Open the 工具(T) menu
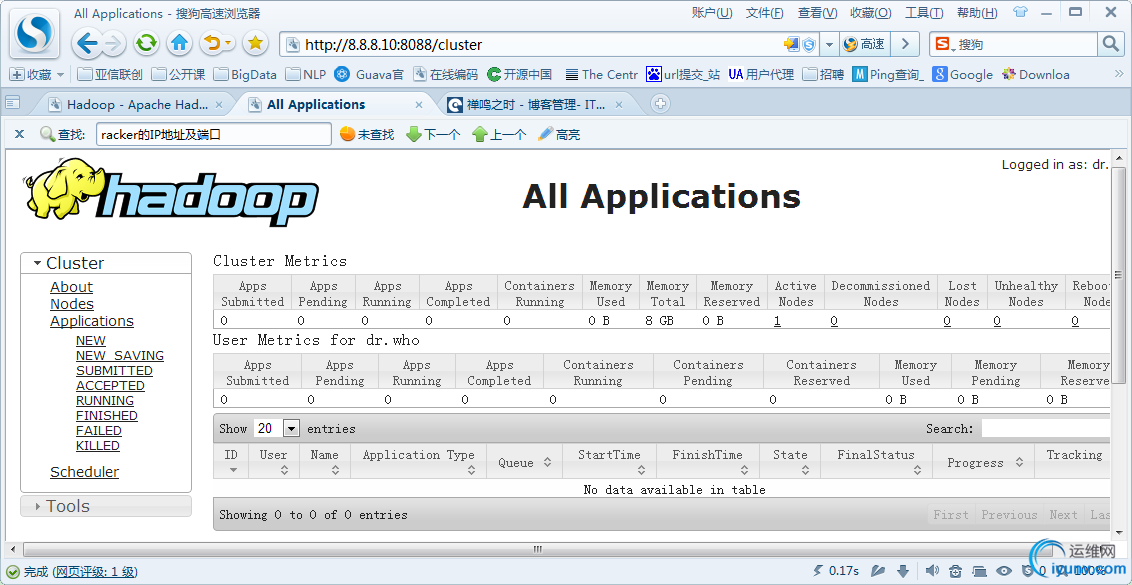Screen dimensions: 1132x585 pos(924,13)
